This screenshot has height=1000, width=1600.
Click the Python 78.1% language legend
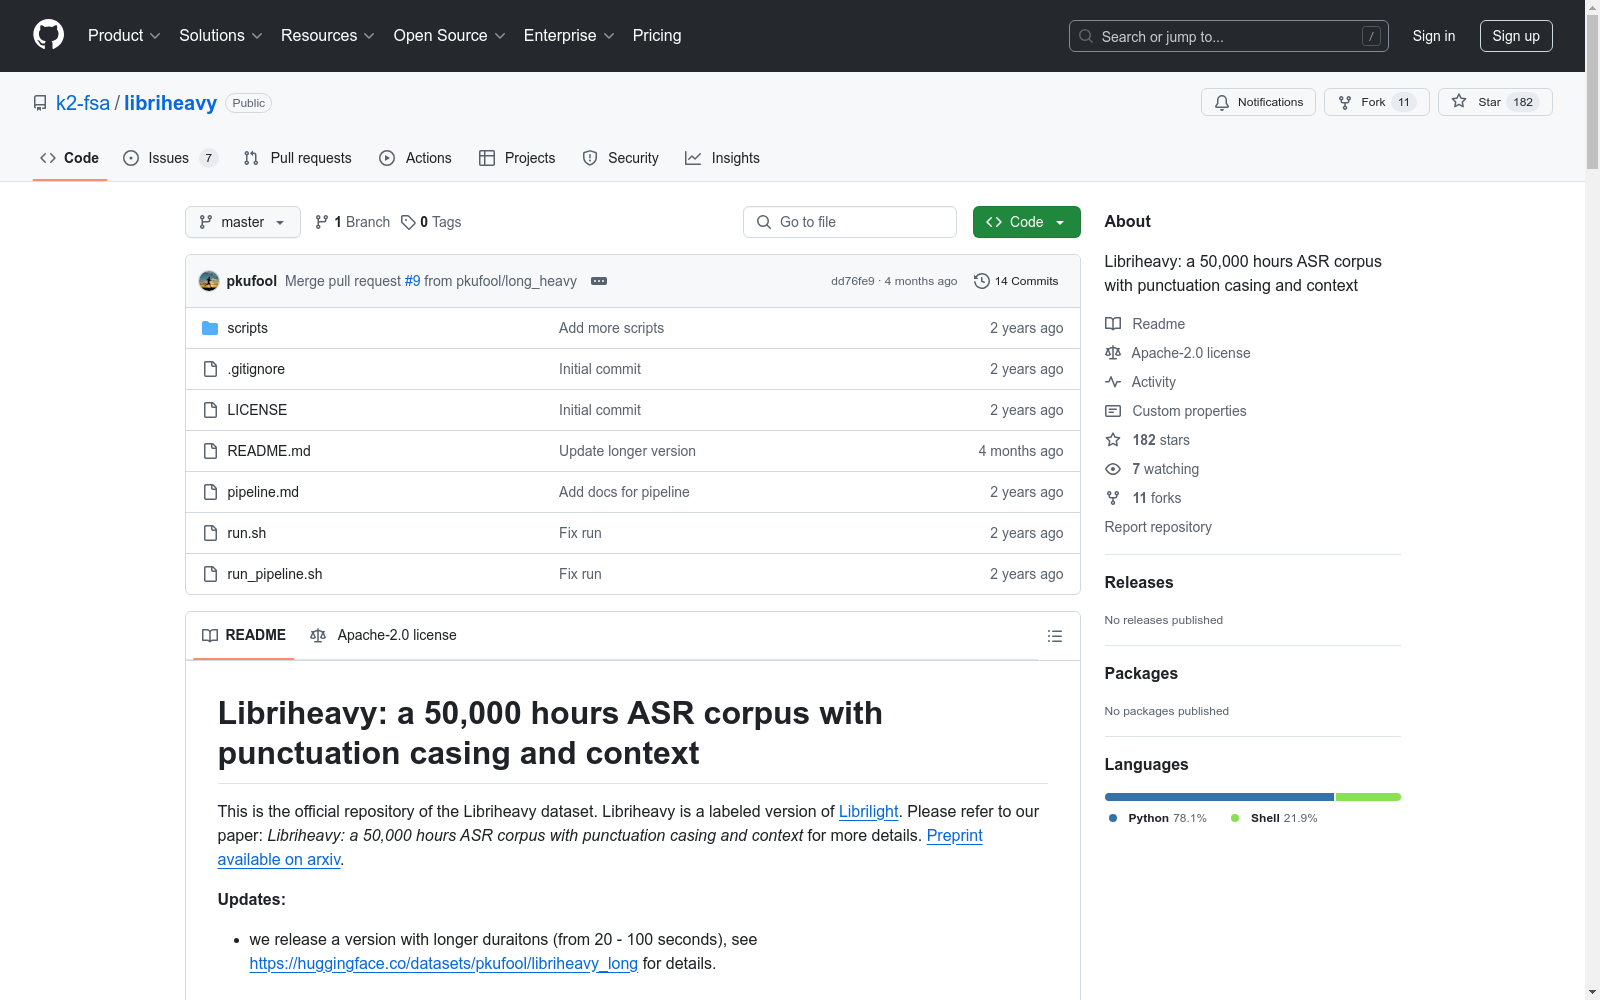pos(1158,818)
